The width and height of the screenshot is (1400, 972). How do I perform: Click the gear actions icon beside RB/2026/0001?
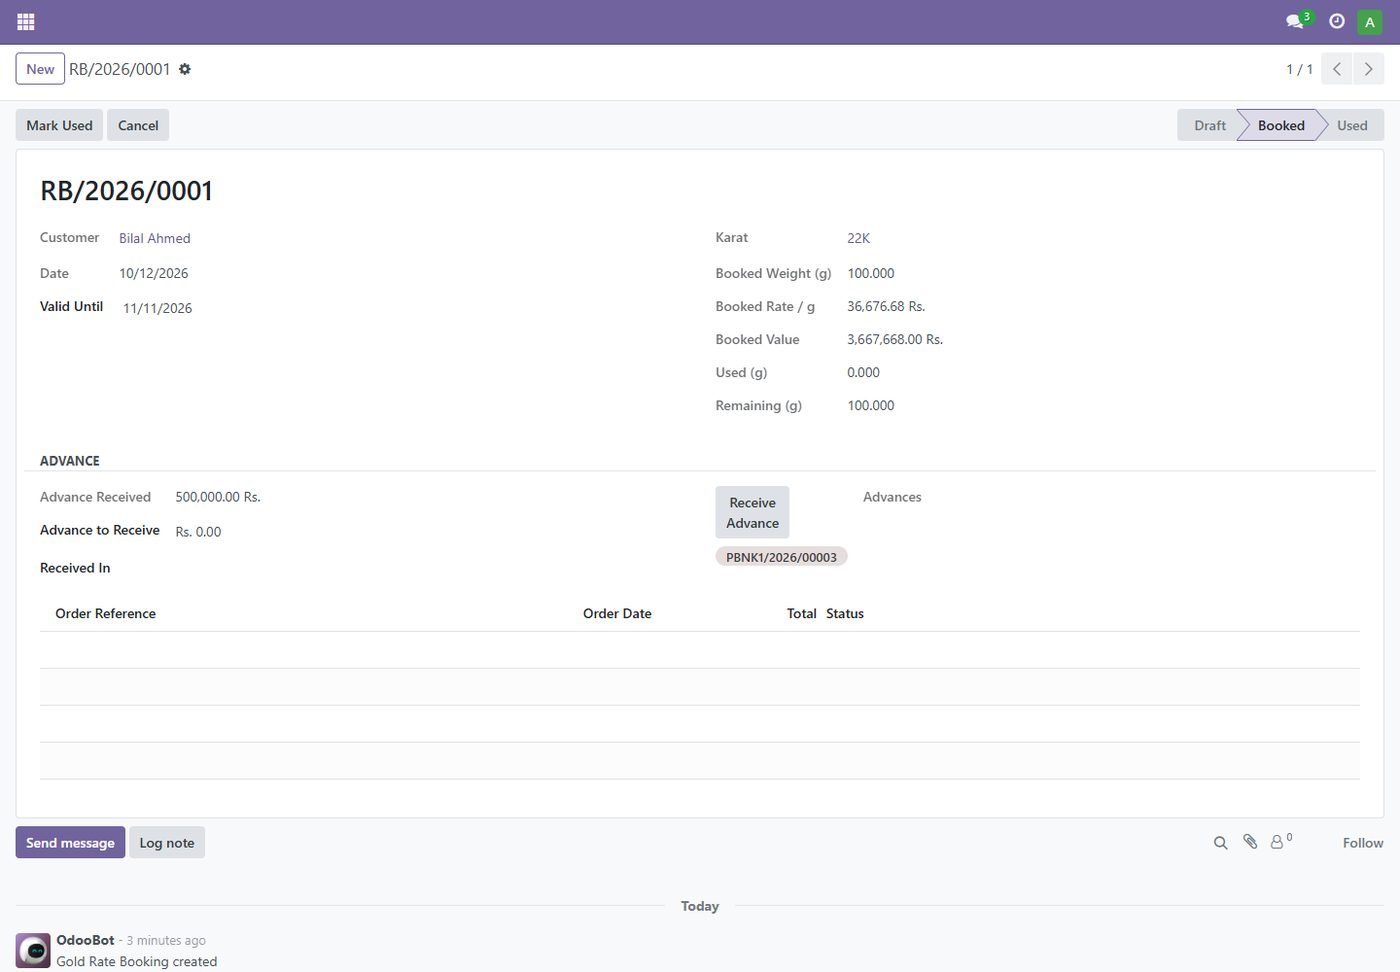pos(185,69)
